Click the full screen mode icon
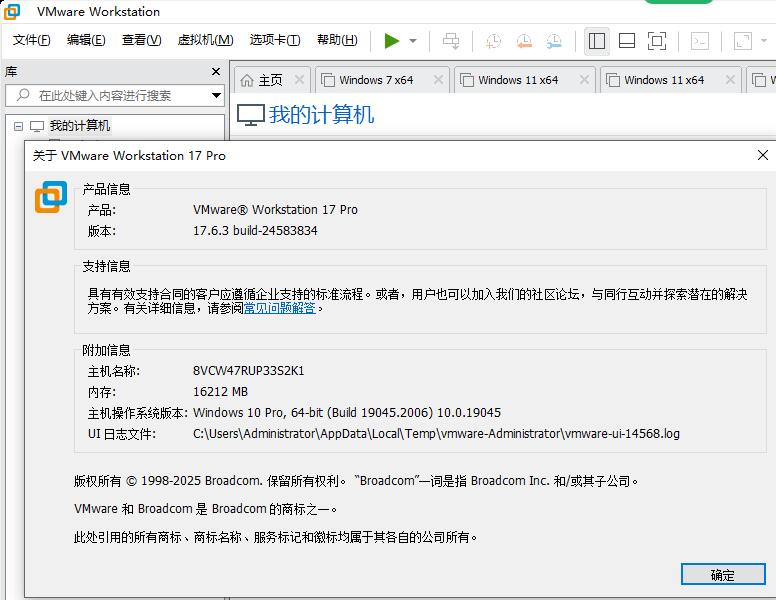 [657, 41]
